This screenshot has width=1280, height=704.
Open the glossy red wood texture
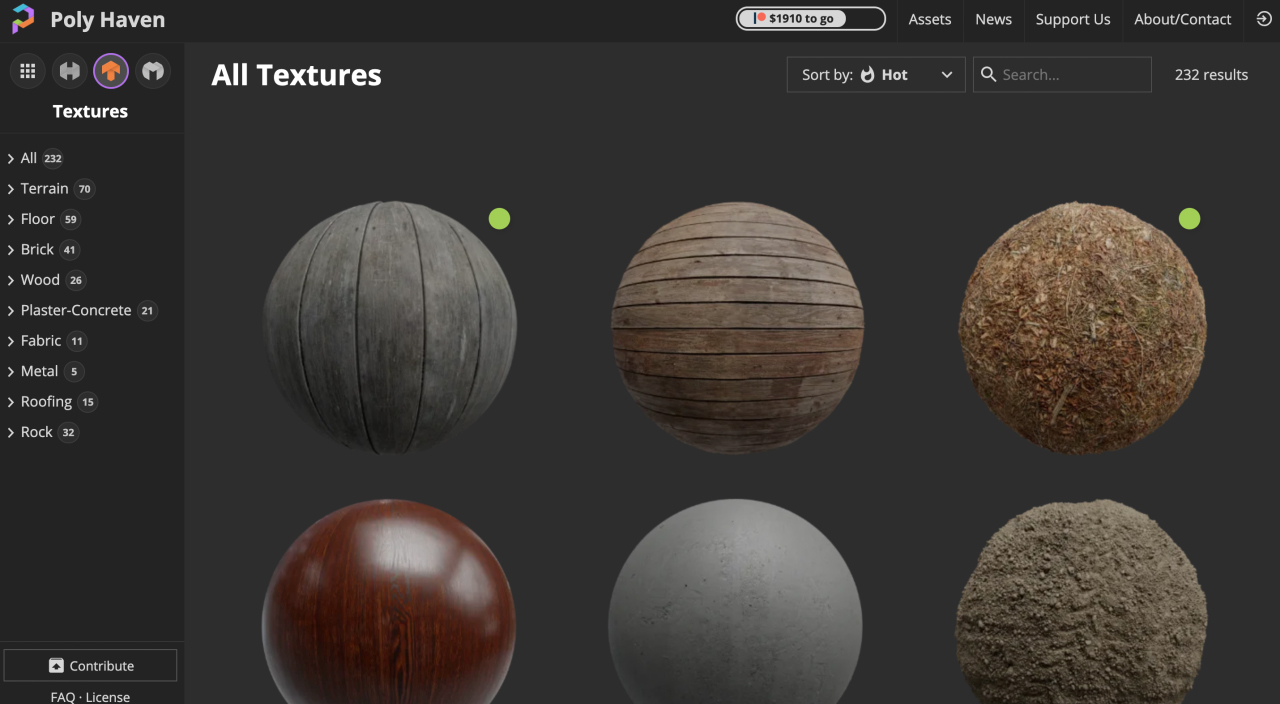(x=389, y=601)
